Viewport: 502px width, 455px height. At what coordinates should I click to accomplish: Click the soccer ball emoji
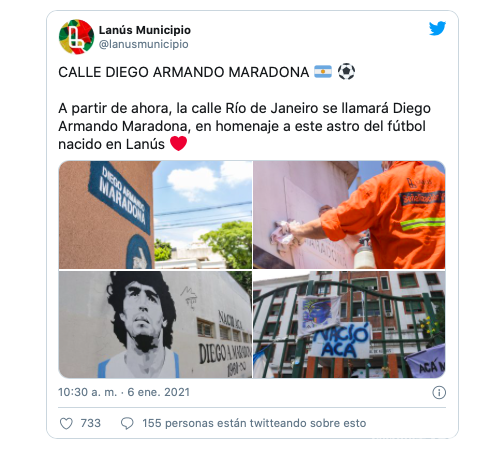(347, 72)
